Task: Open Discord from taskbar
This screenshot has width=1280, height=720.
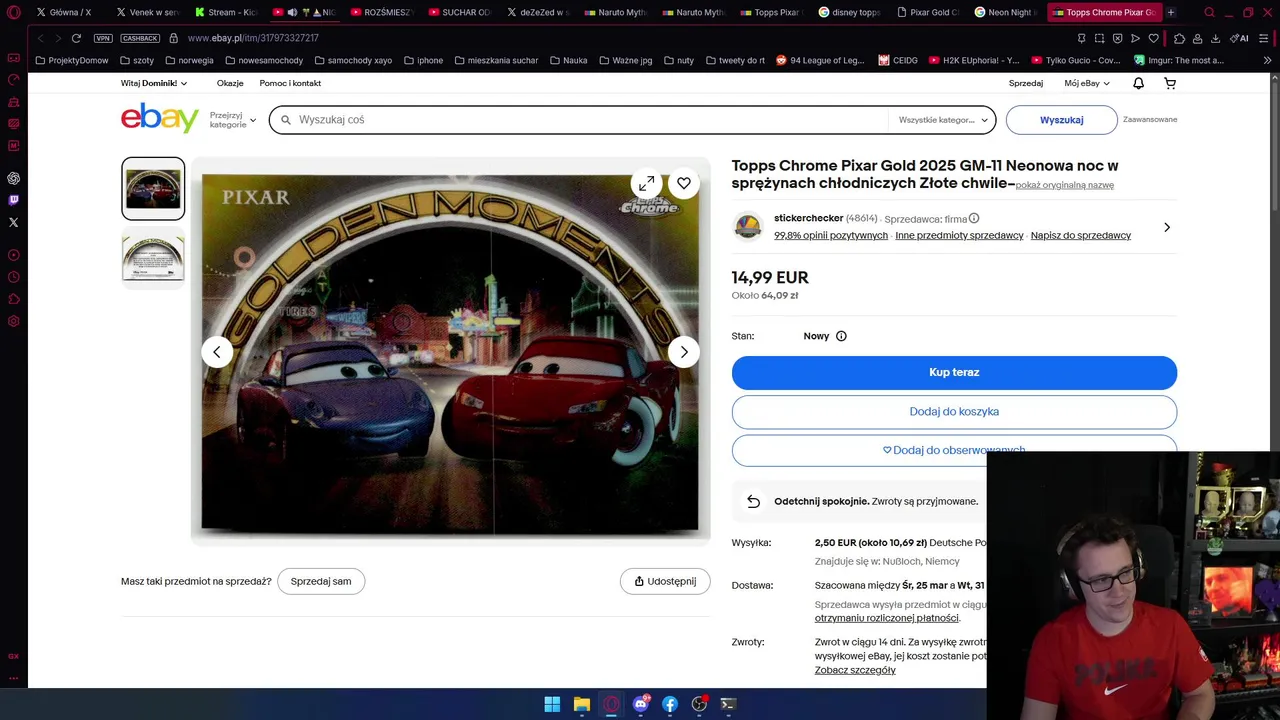Action: point(641,704)
